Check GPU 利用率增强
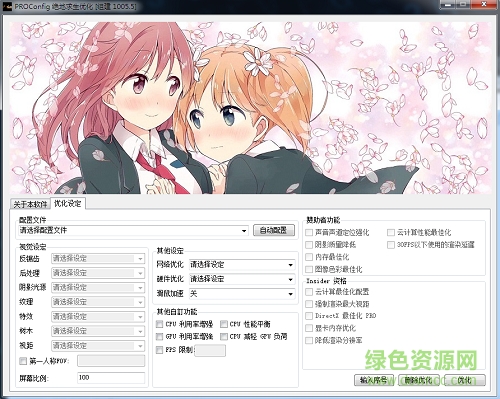The image size is (500, 399). (160, 336)
